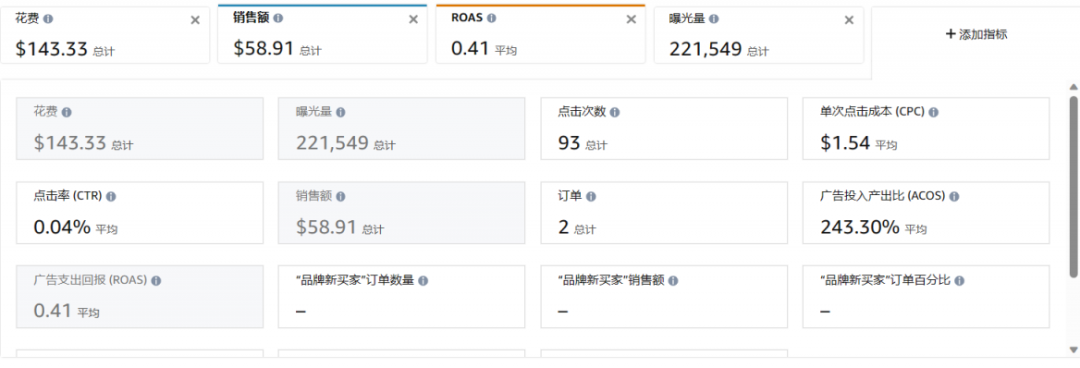The image size is (1080, 368).
Task: Show info for 单次点击成本 (CPC)
Action: click(933, 112)
